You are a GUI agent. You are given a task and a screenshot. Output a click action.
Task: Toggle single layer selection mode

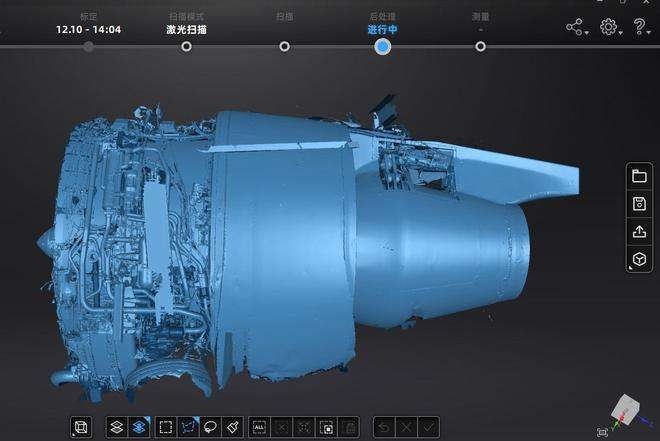[x=115, y=427]
